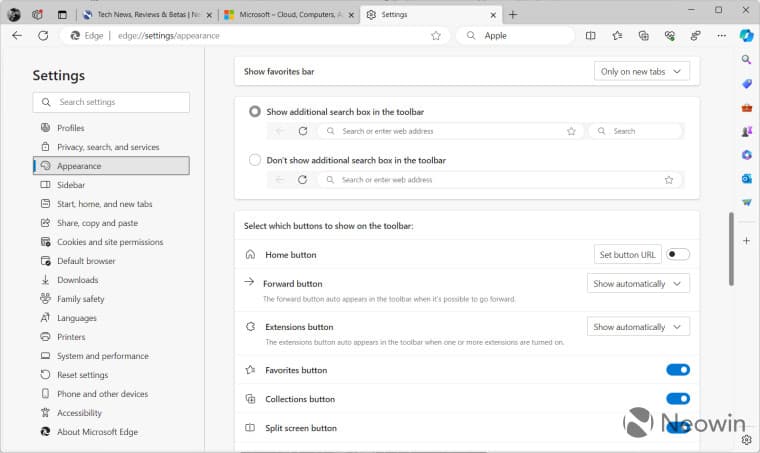
Task: Click the Set button URL button
Action: click(627, 254)
